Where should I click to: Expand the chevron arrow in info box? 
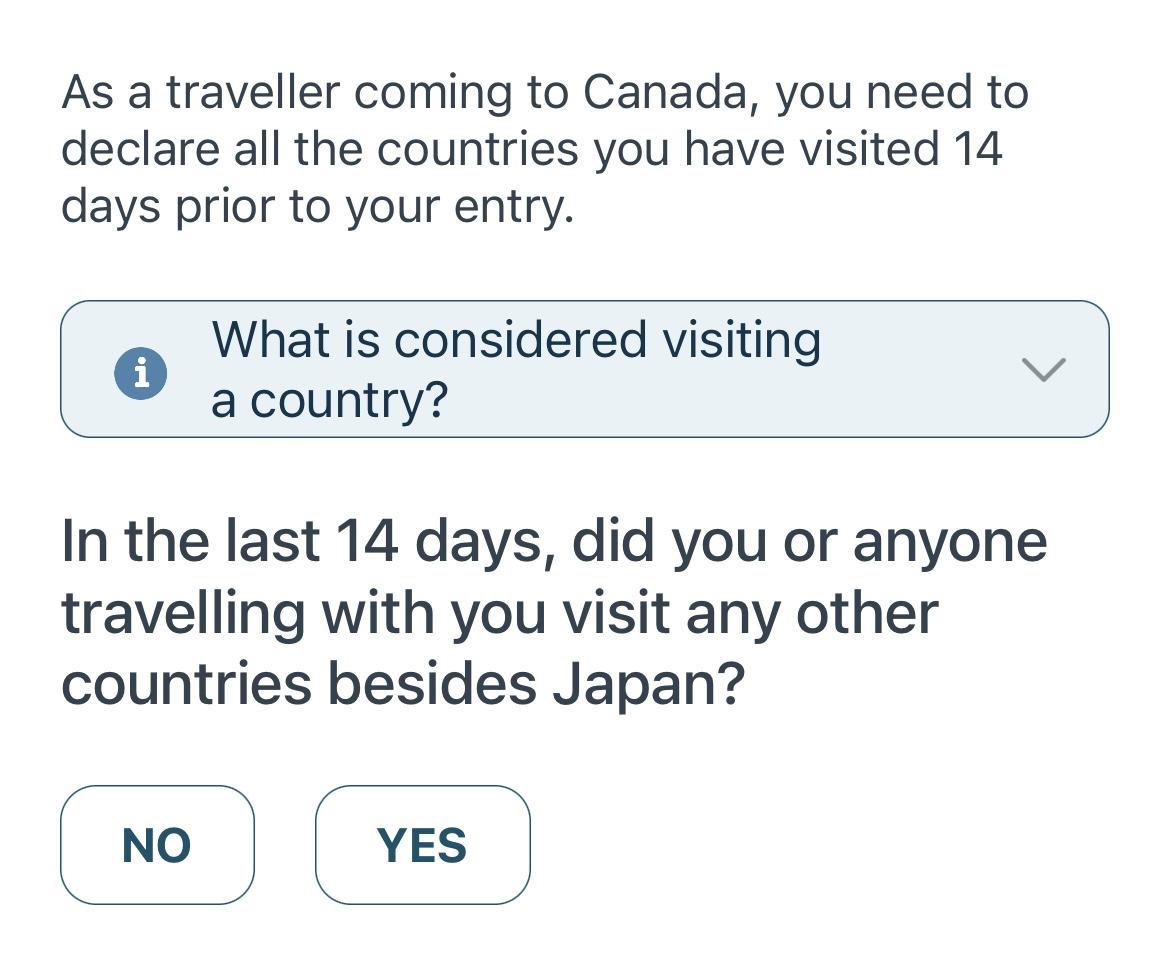pos(1043,369)
